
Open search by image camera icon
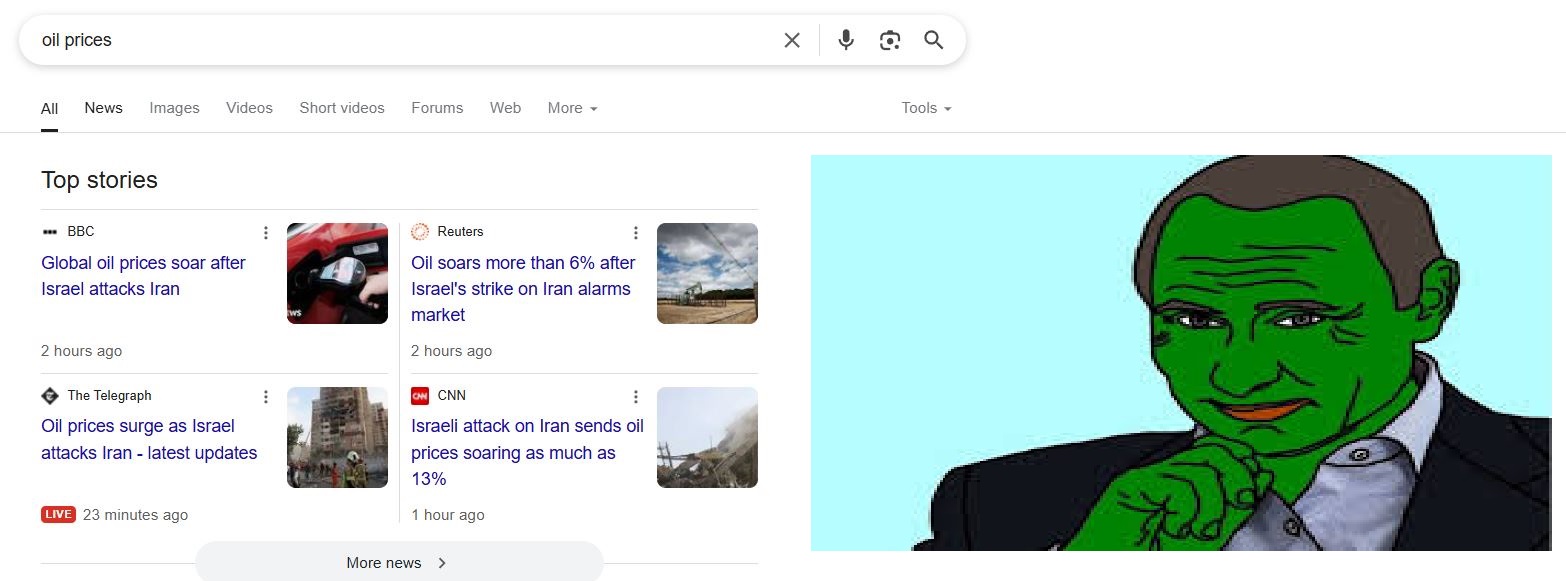[x=890, y=40]
